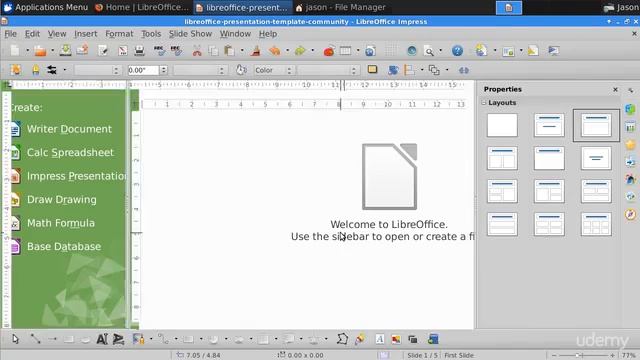The width and height of the screenshot is (640, 360).
Task: Click the Navigator compass icon in toolbar
Action: coord(412,51)
